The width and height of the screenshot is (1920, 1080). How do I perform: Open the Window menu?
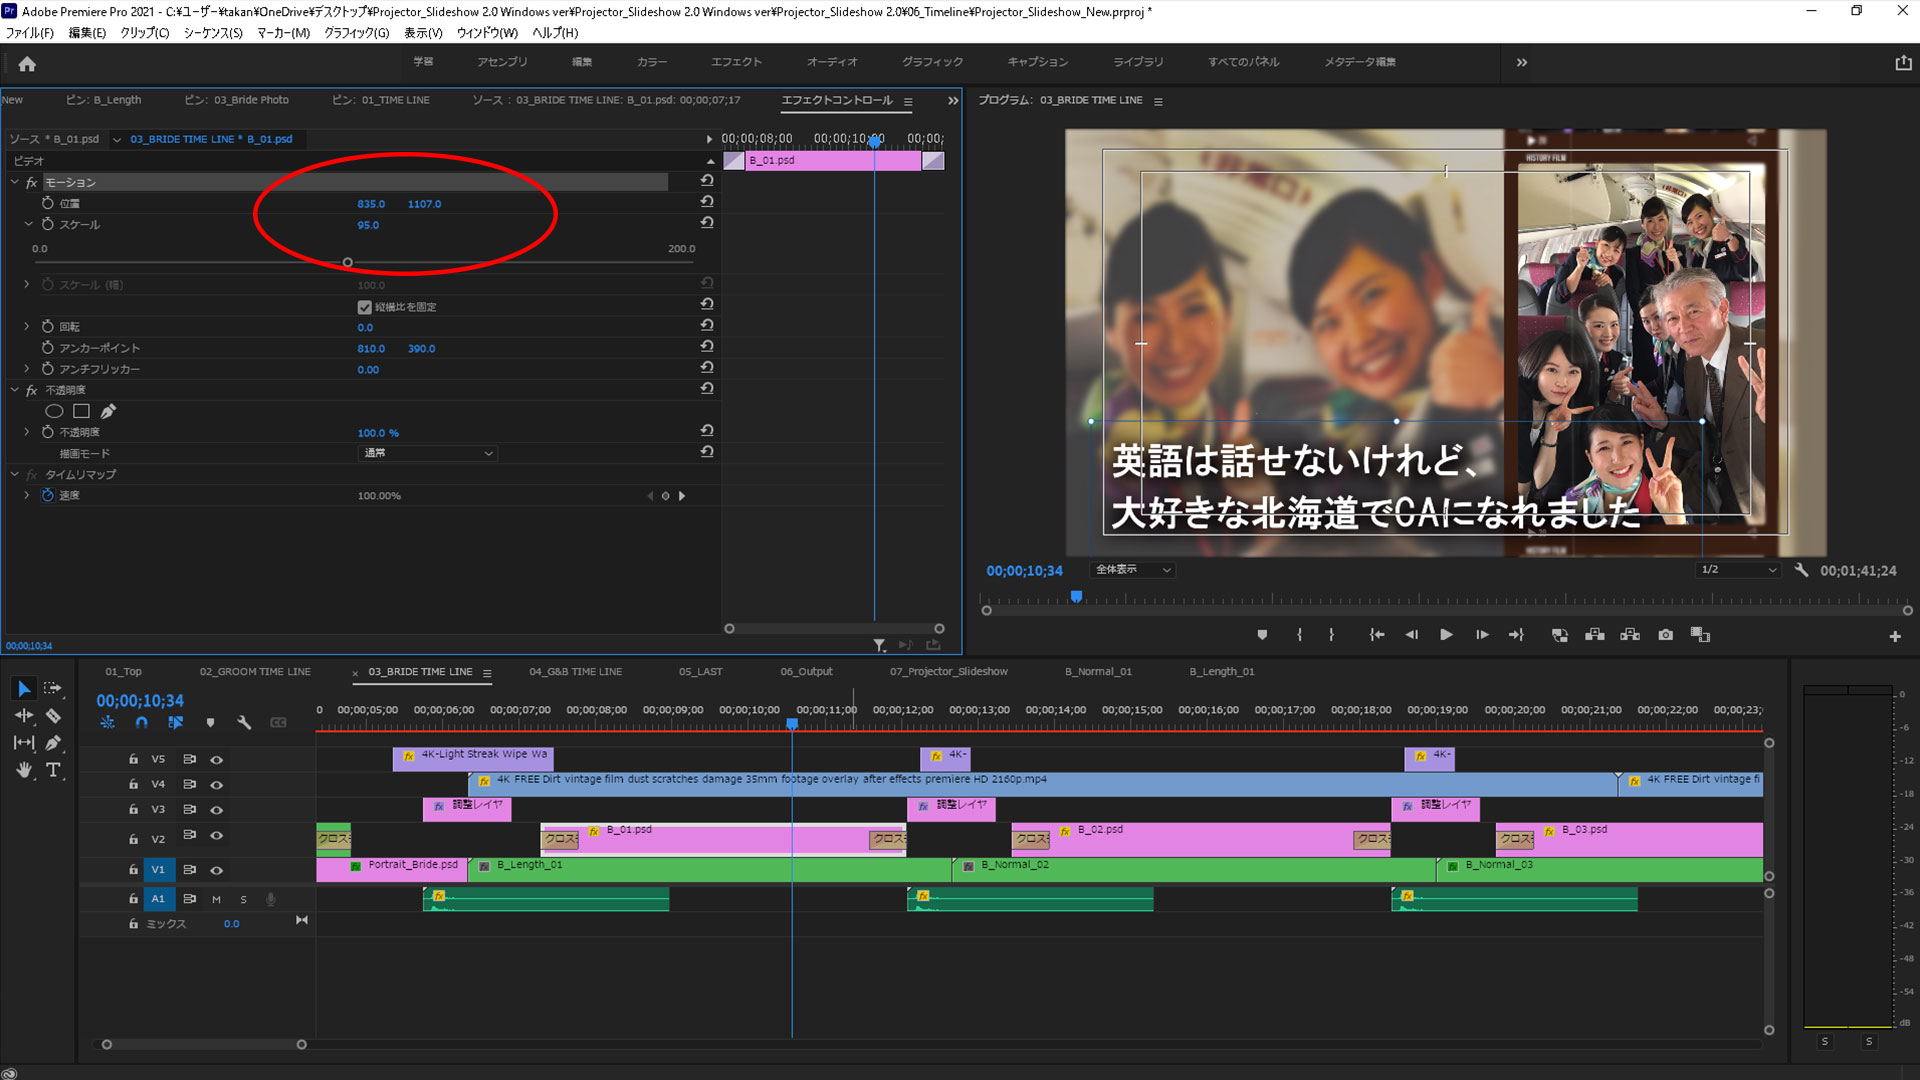coord(487,33)
